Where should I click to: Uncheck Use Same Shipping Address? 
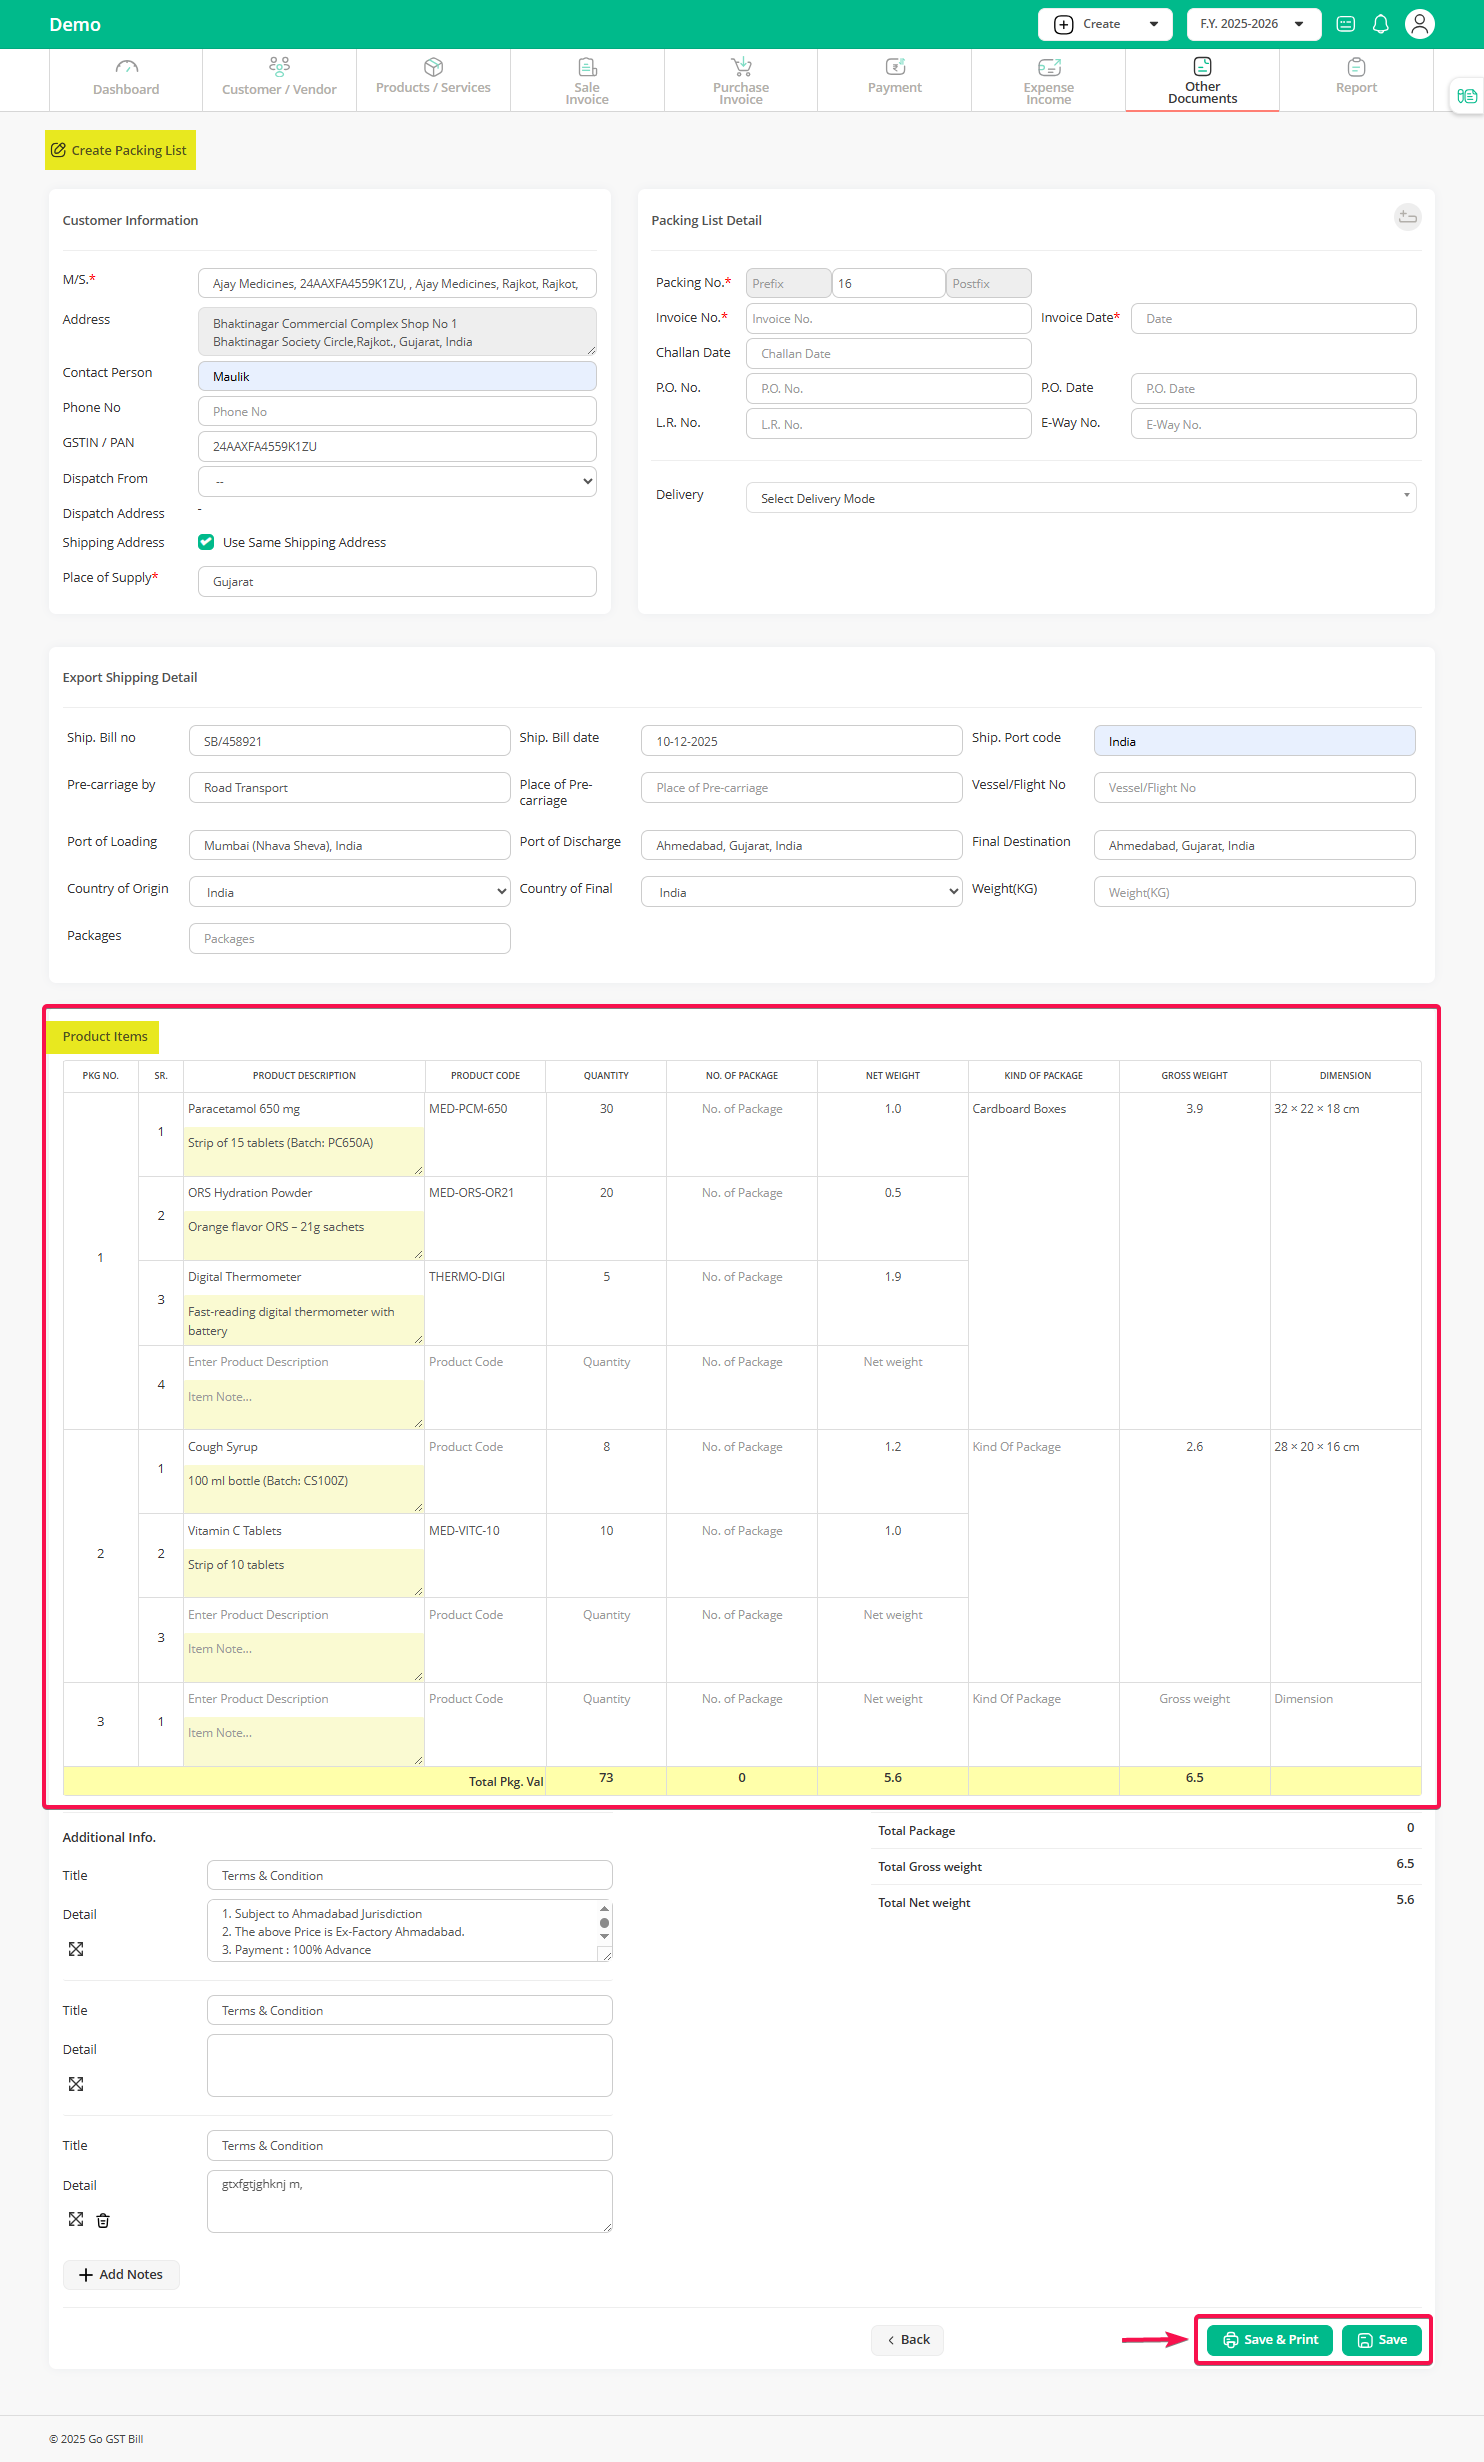206,542
